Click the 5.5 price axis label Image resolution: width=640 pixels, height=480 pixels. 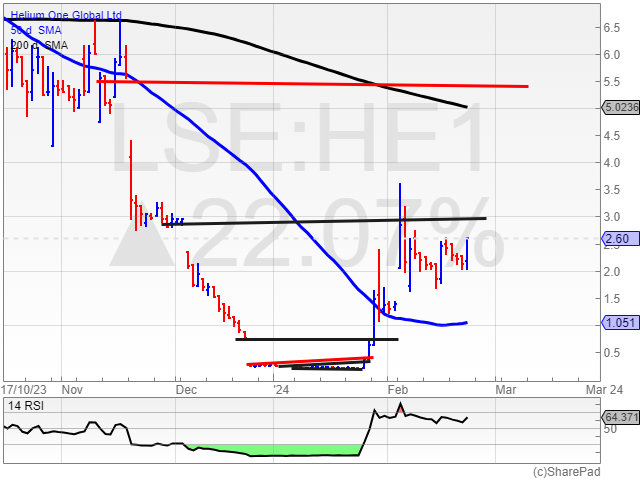[612, 82]
